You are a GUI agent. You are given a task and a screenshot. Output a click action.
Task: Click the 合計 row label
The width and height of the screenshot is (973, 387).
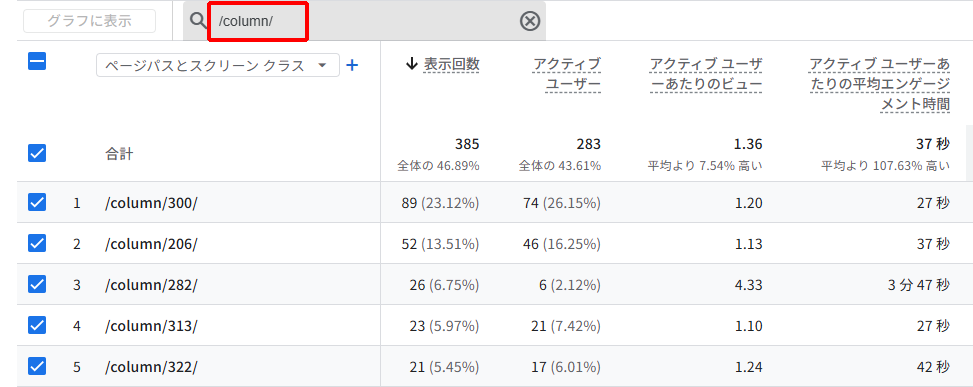pyautogui.click(x=119, y=154)
